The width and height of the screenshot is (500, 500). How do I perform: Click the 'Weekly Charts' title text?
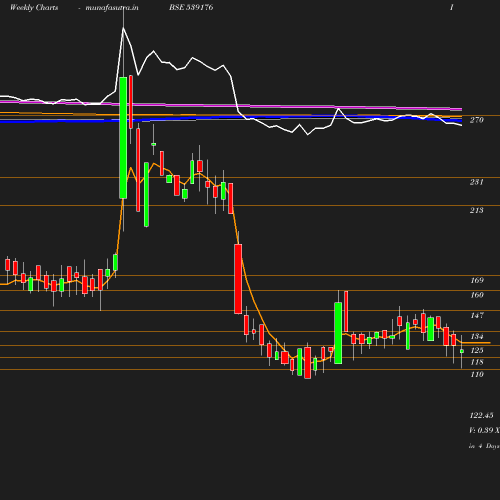34,7
